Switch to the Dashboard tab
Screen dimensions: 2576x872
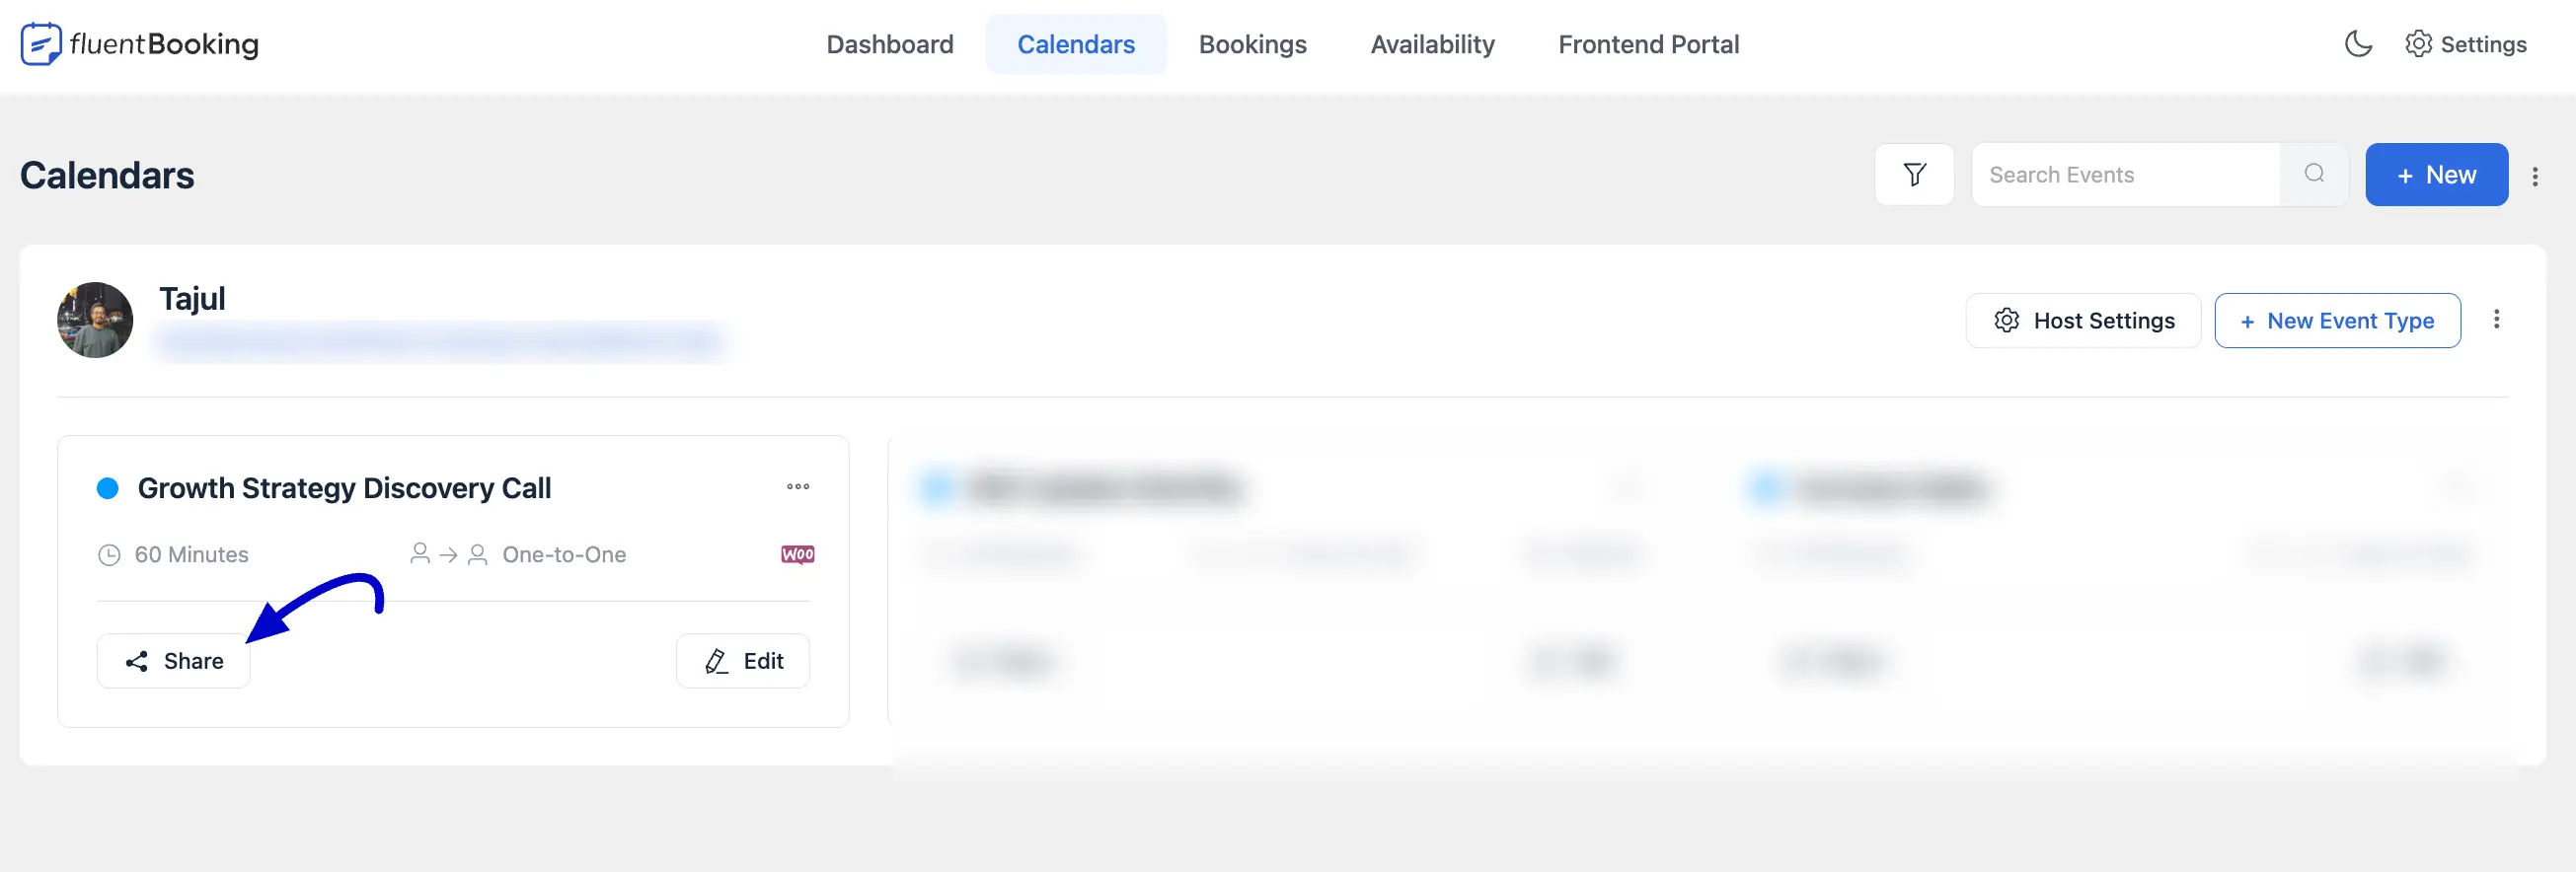(889, 45)
